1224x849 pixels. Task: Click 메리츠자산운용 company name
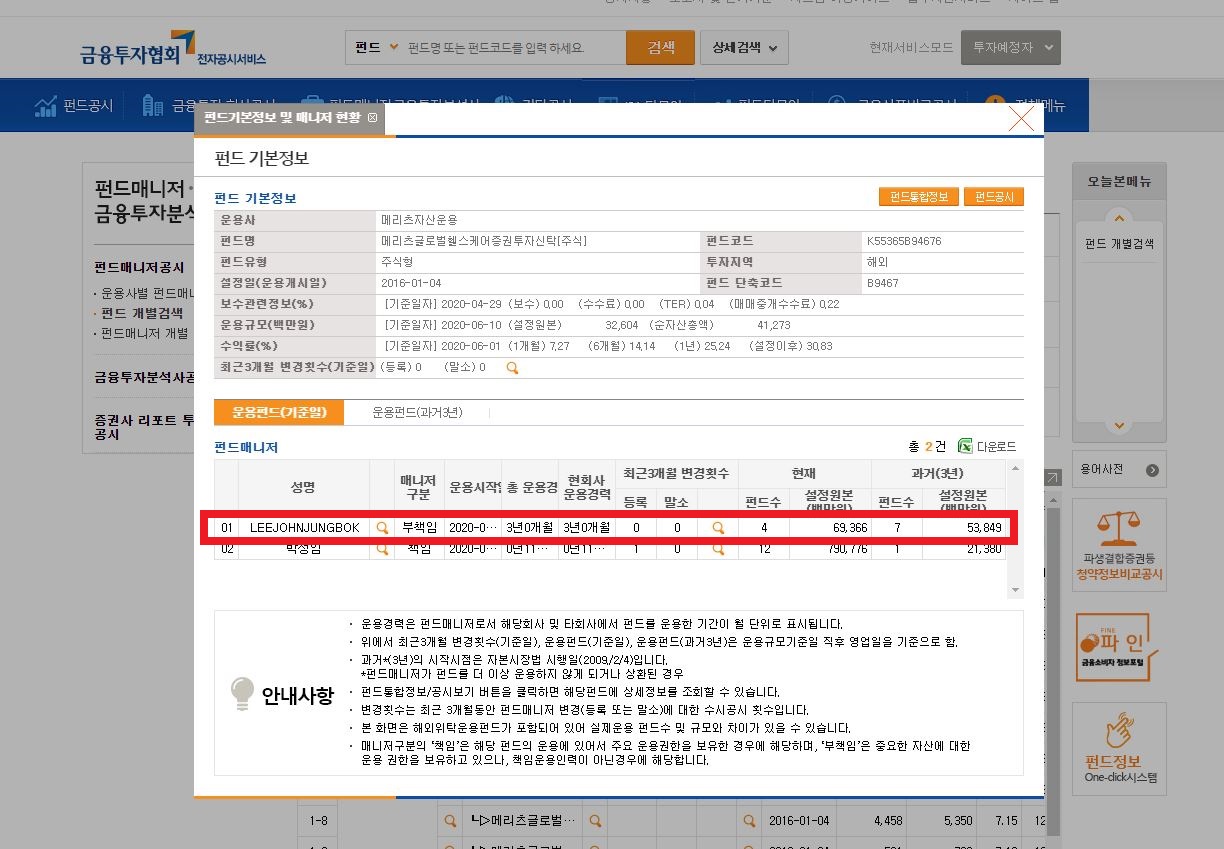tap(419, 219)
